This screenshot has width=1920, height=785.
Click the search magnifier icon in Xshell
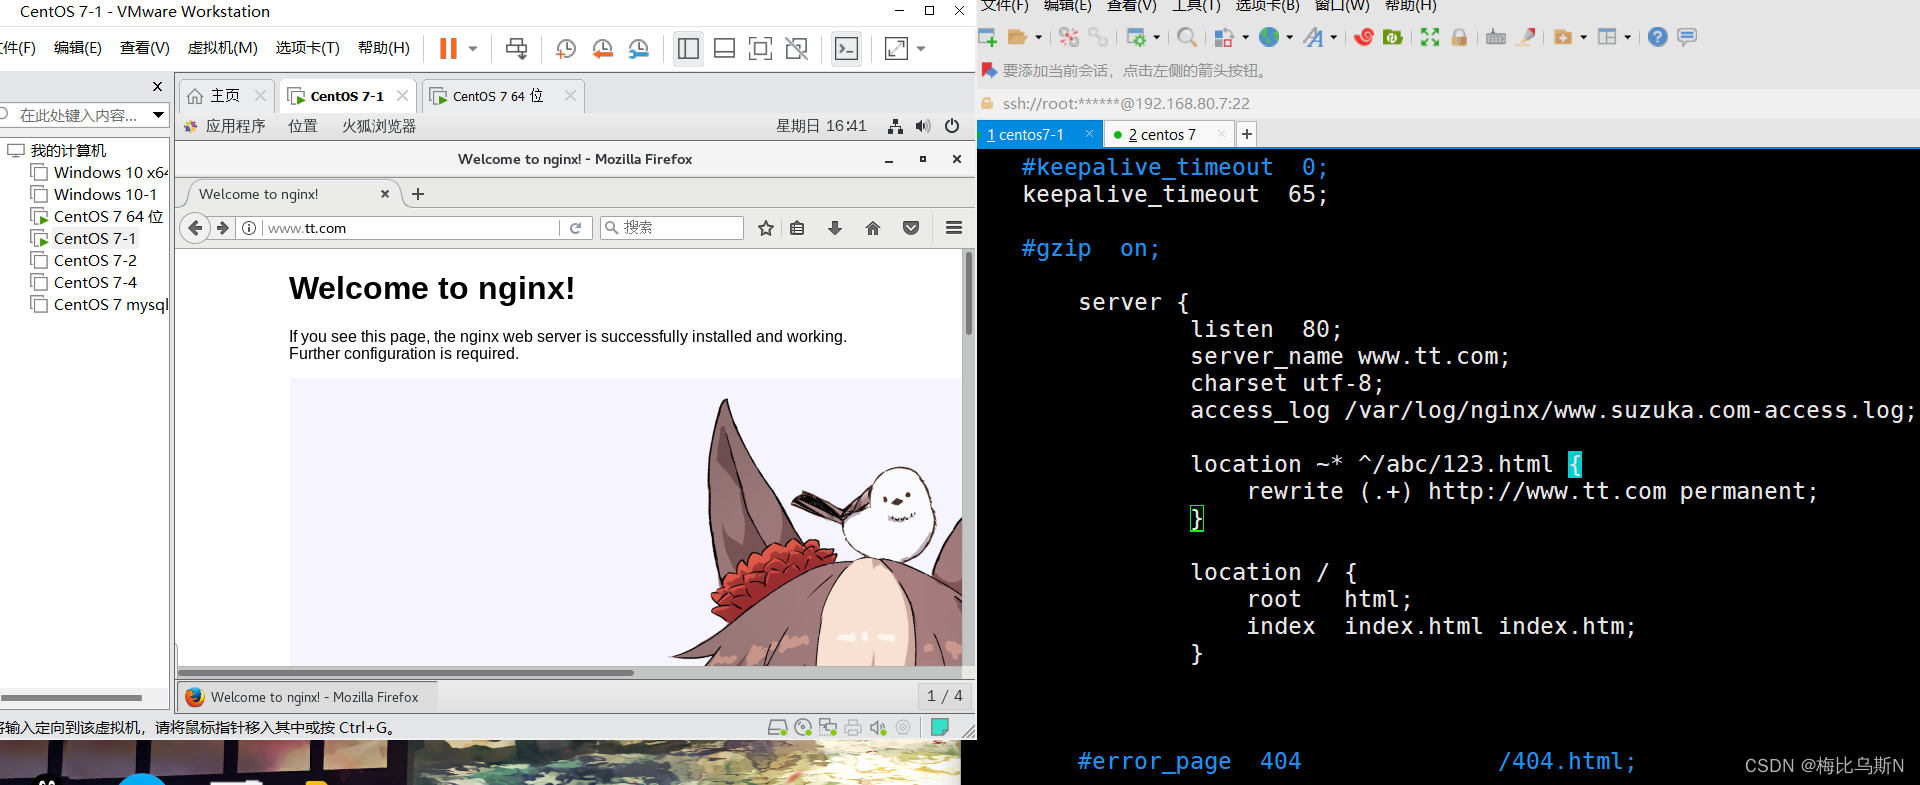[x=1187, y=37]
